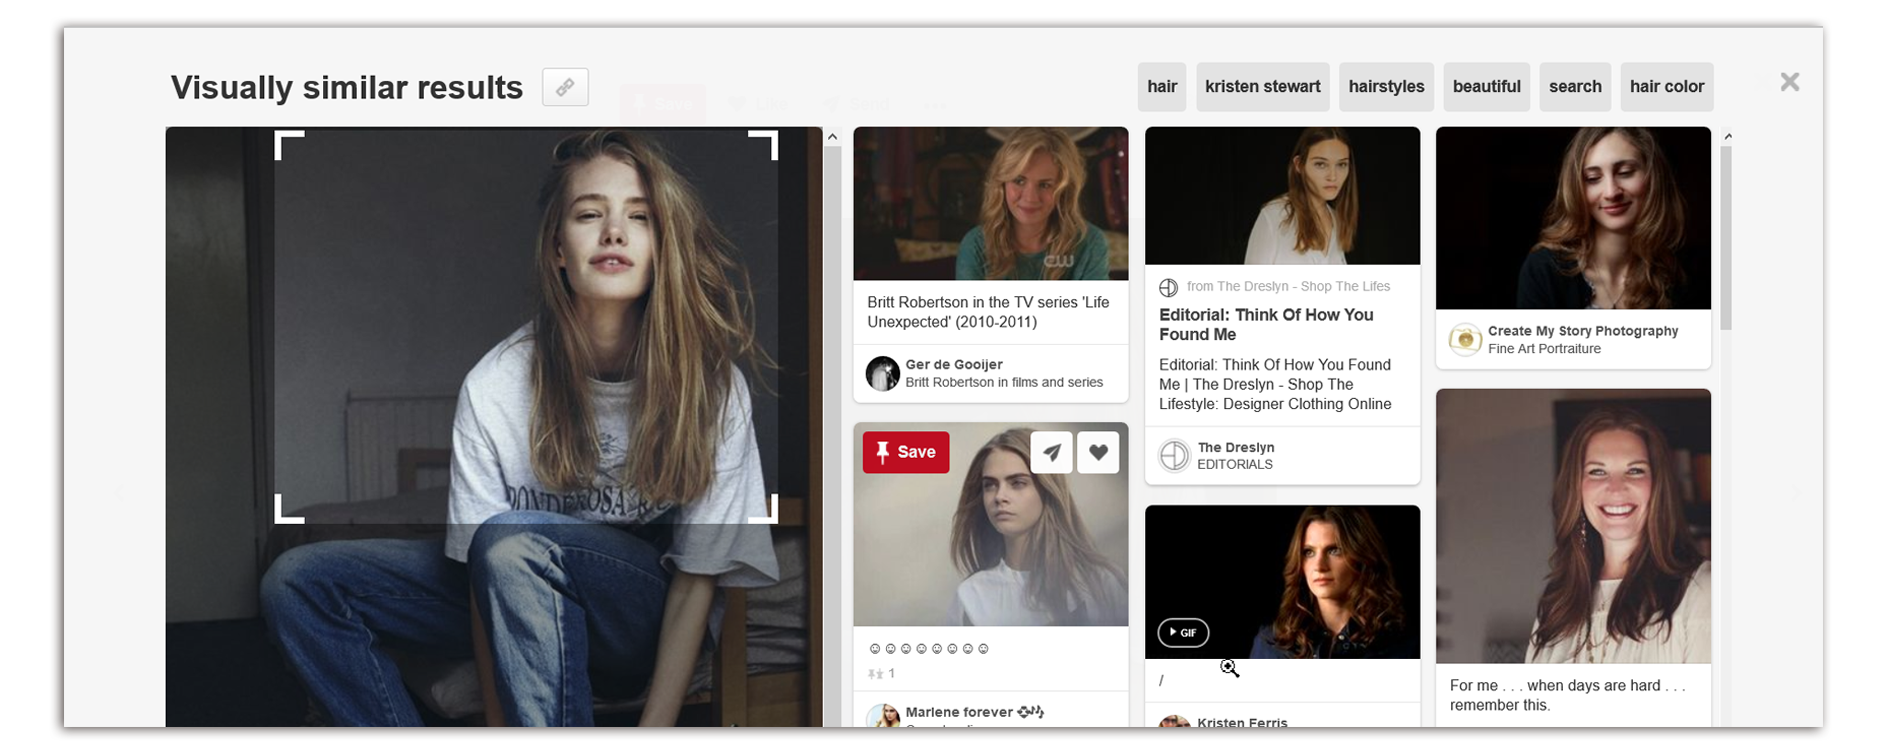
Task: Click the Britt Robertson 'Life Unexpected' caption
Action: [x=988, y=312]
